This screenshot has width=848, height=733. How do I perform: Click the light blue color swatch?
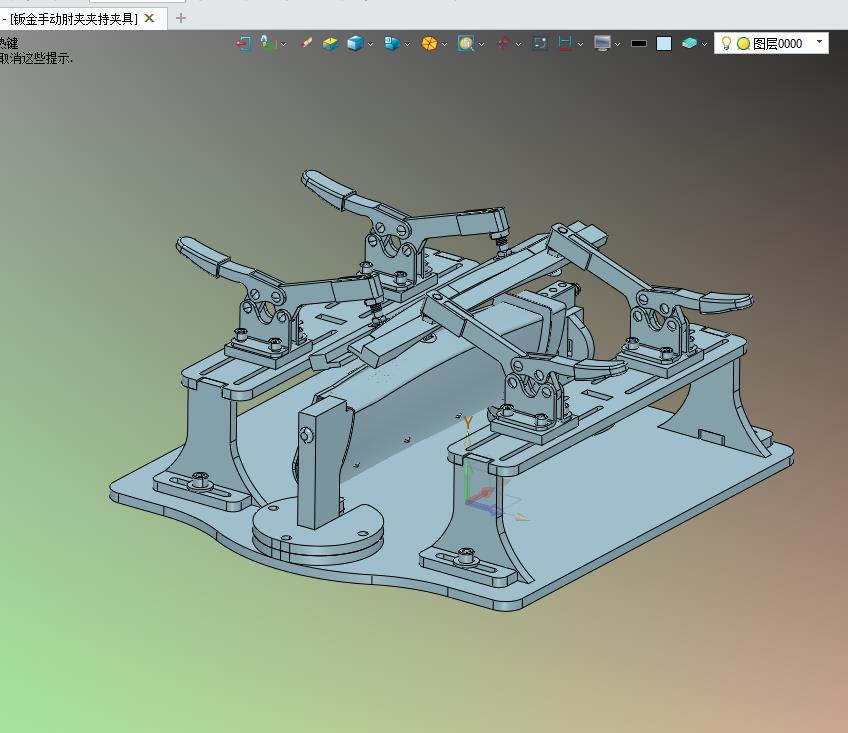tap(664, 44)
